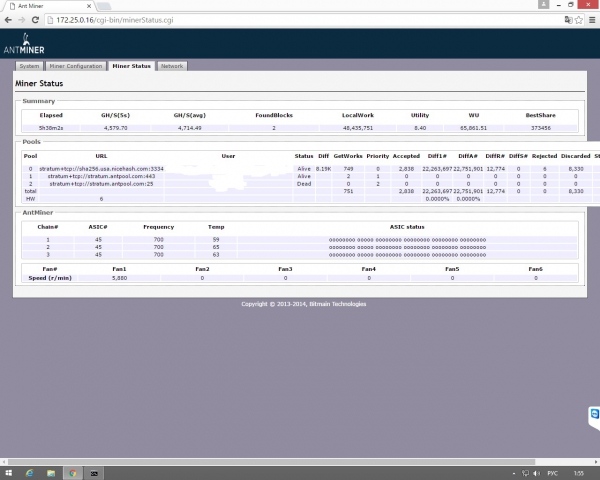
Task: Switch the keyboard language indicator
Action: [x=552, y=473]
